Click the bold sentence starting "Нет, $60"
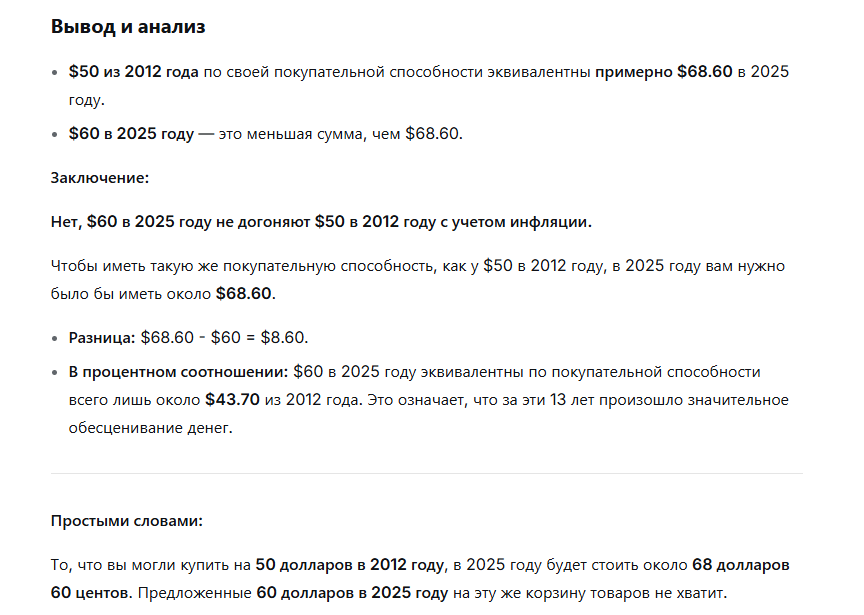The image size is (864, 615). click(x=321, y=222)
